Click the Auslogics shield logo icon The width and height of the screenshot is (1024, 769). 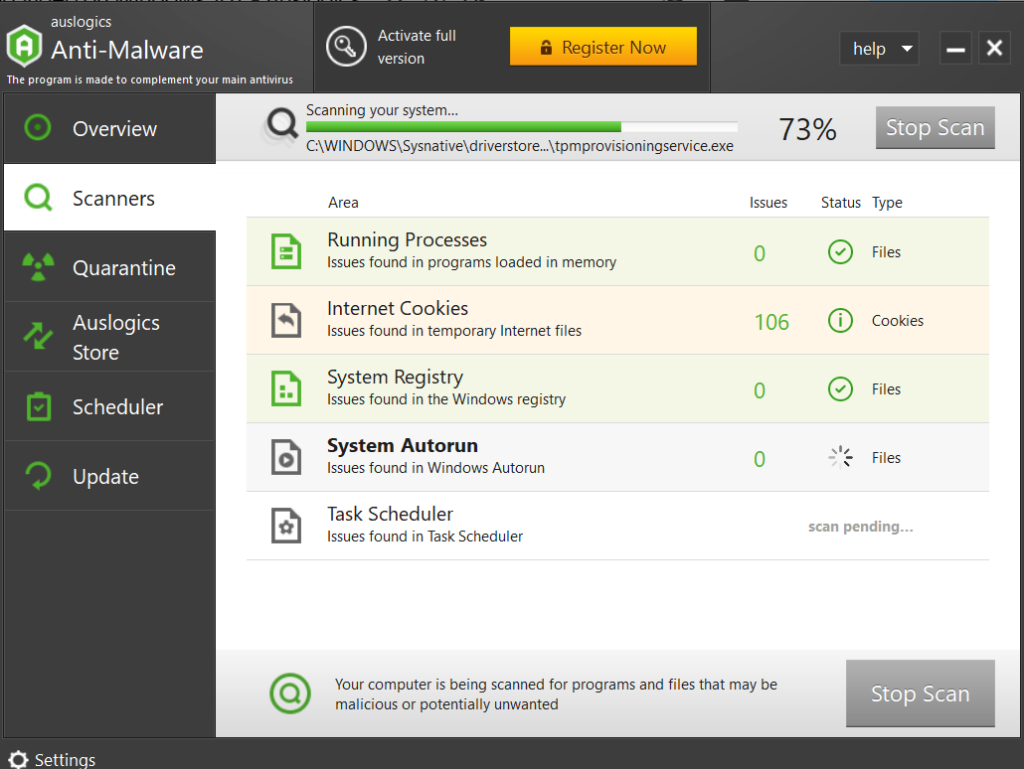pos(24,48)
